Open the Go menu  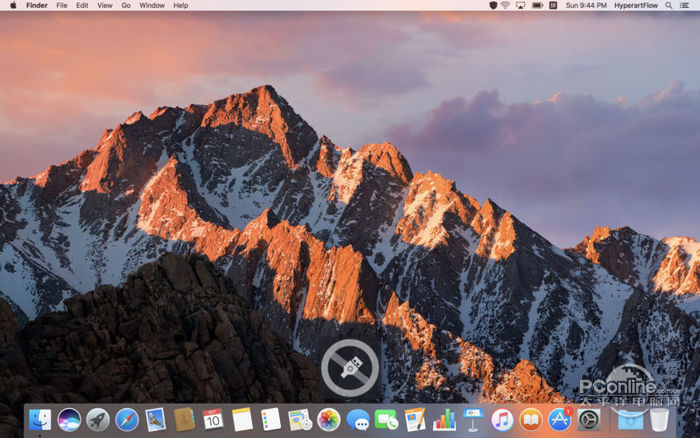[126, 5]
